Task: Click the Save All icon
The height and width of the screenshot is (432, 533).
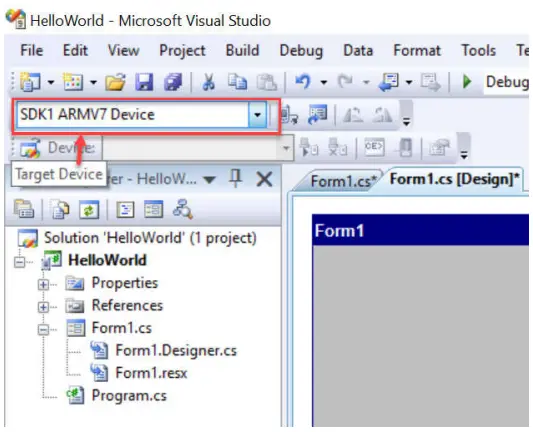Action: [x=173, y=82]
